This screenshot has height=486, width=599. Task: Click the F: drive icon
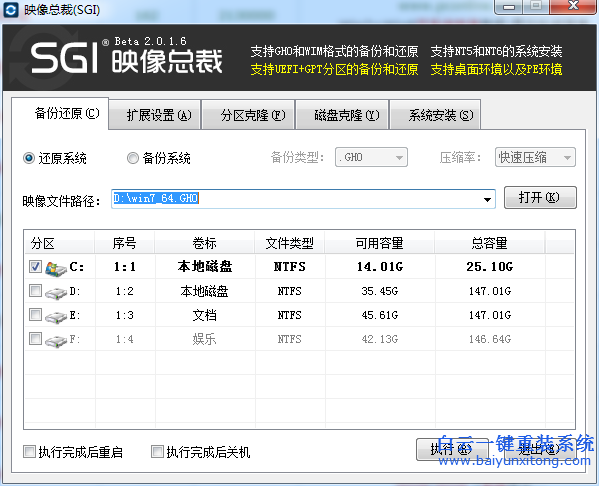pyautogui.click(x=56, y=340)
